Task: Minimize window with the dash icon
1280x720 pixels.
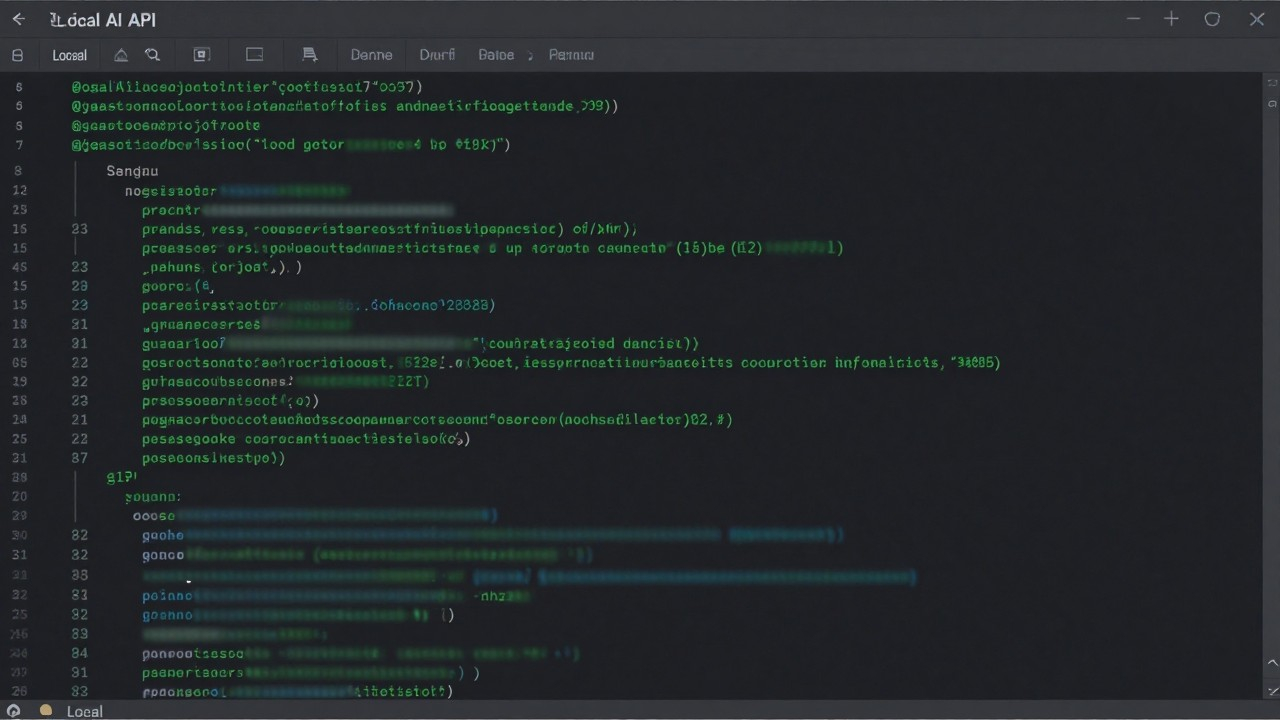Action: click(1133, 19)
